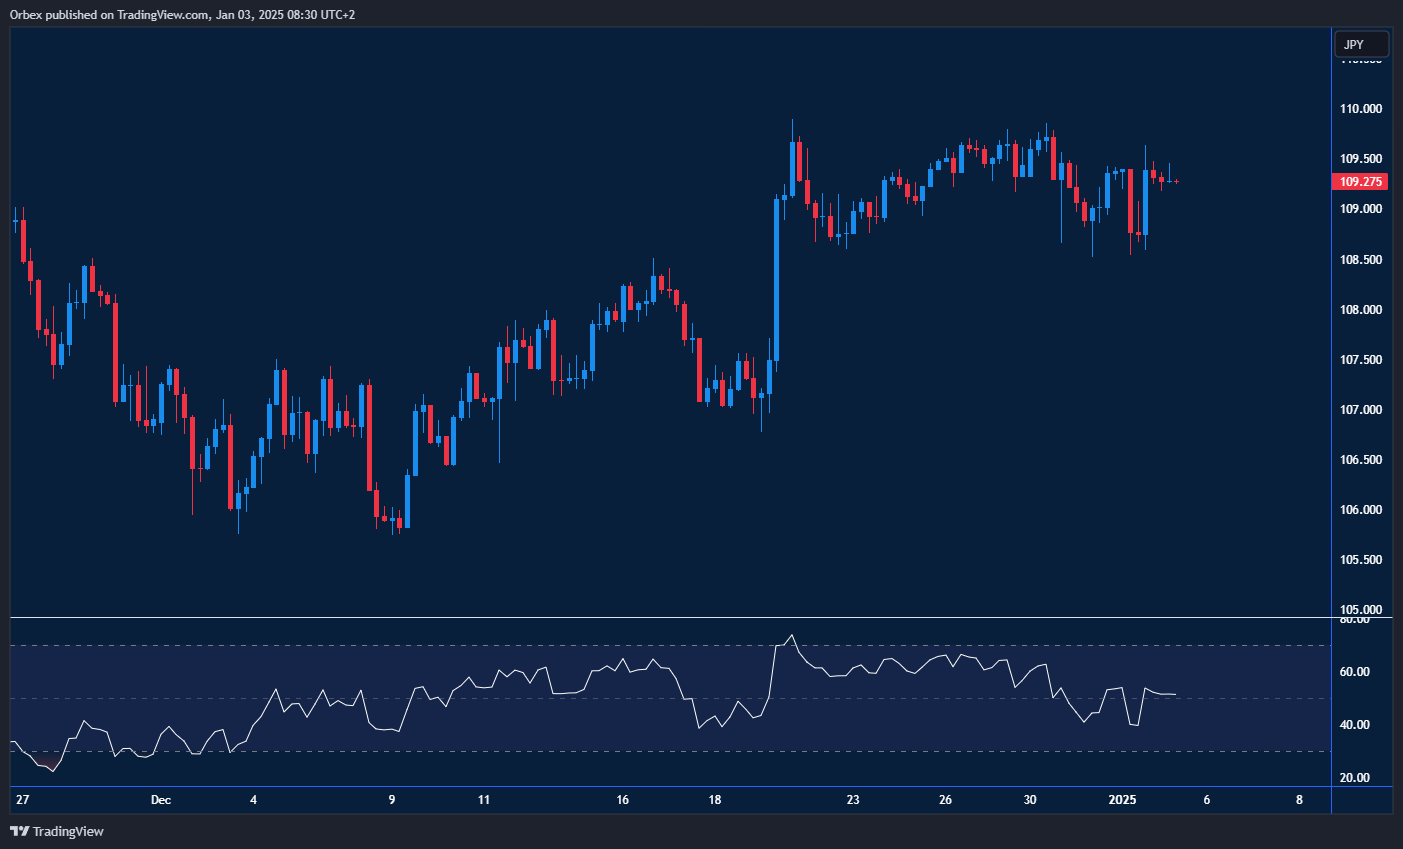Select the JPY currency badge
1403x849 pixels.
click(1361, 44)
